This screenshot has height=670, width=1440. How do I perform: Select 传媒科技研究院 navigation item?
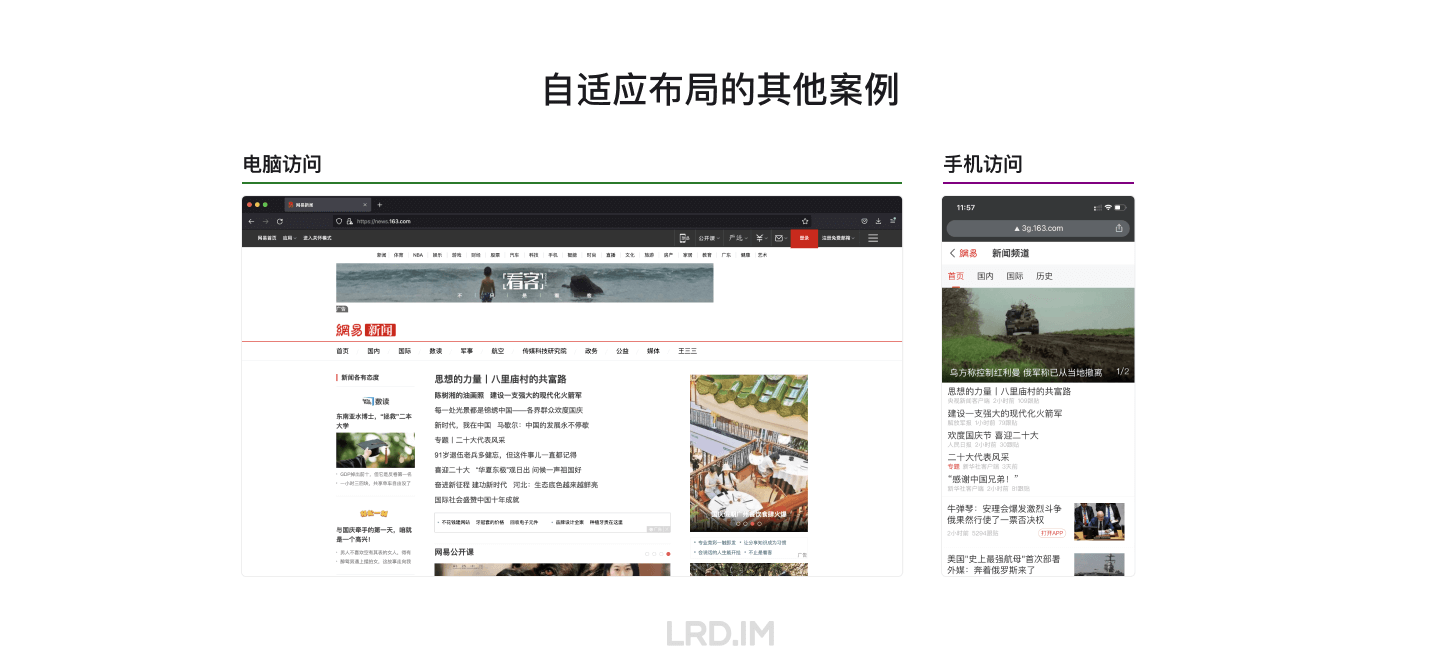[544, 351]
